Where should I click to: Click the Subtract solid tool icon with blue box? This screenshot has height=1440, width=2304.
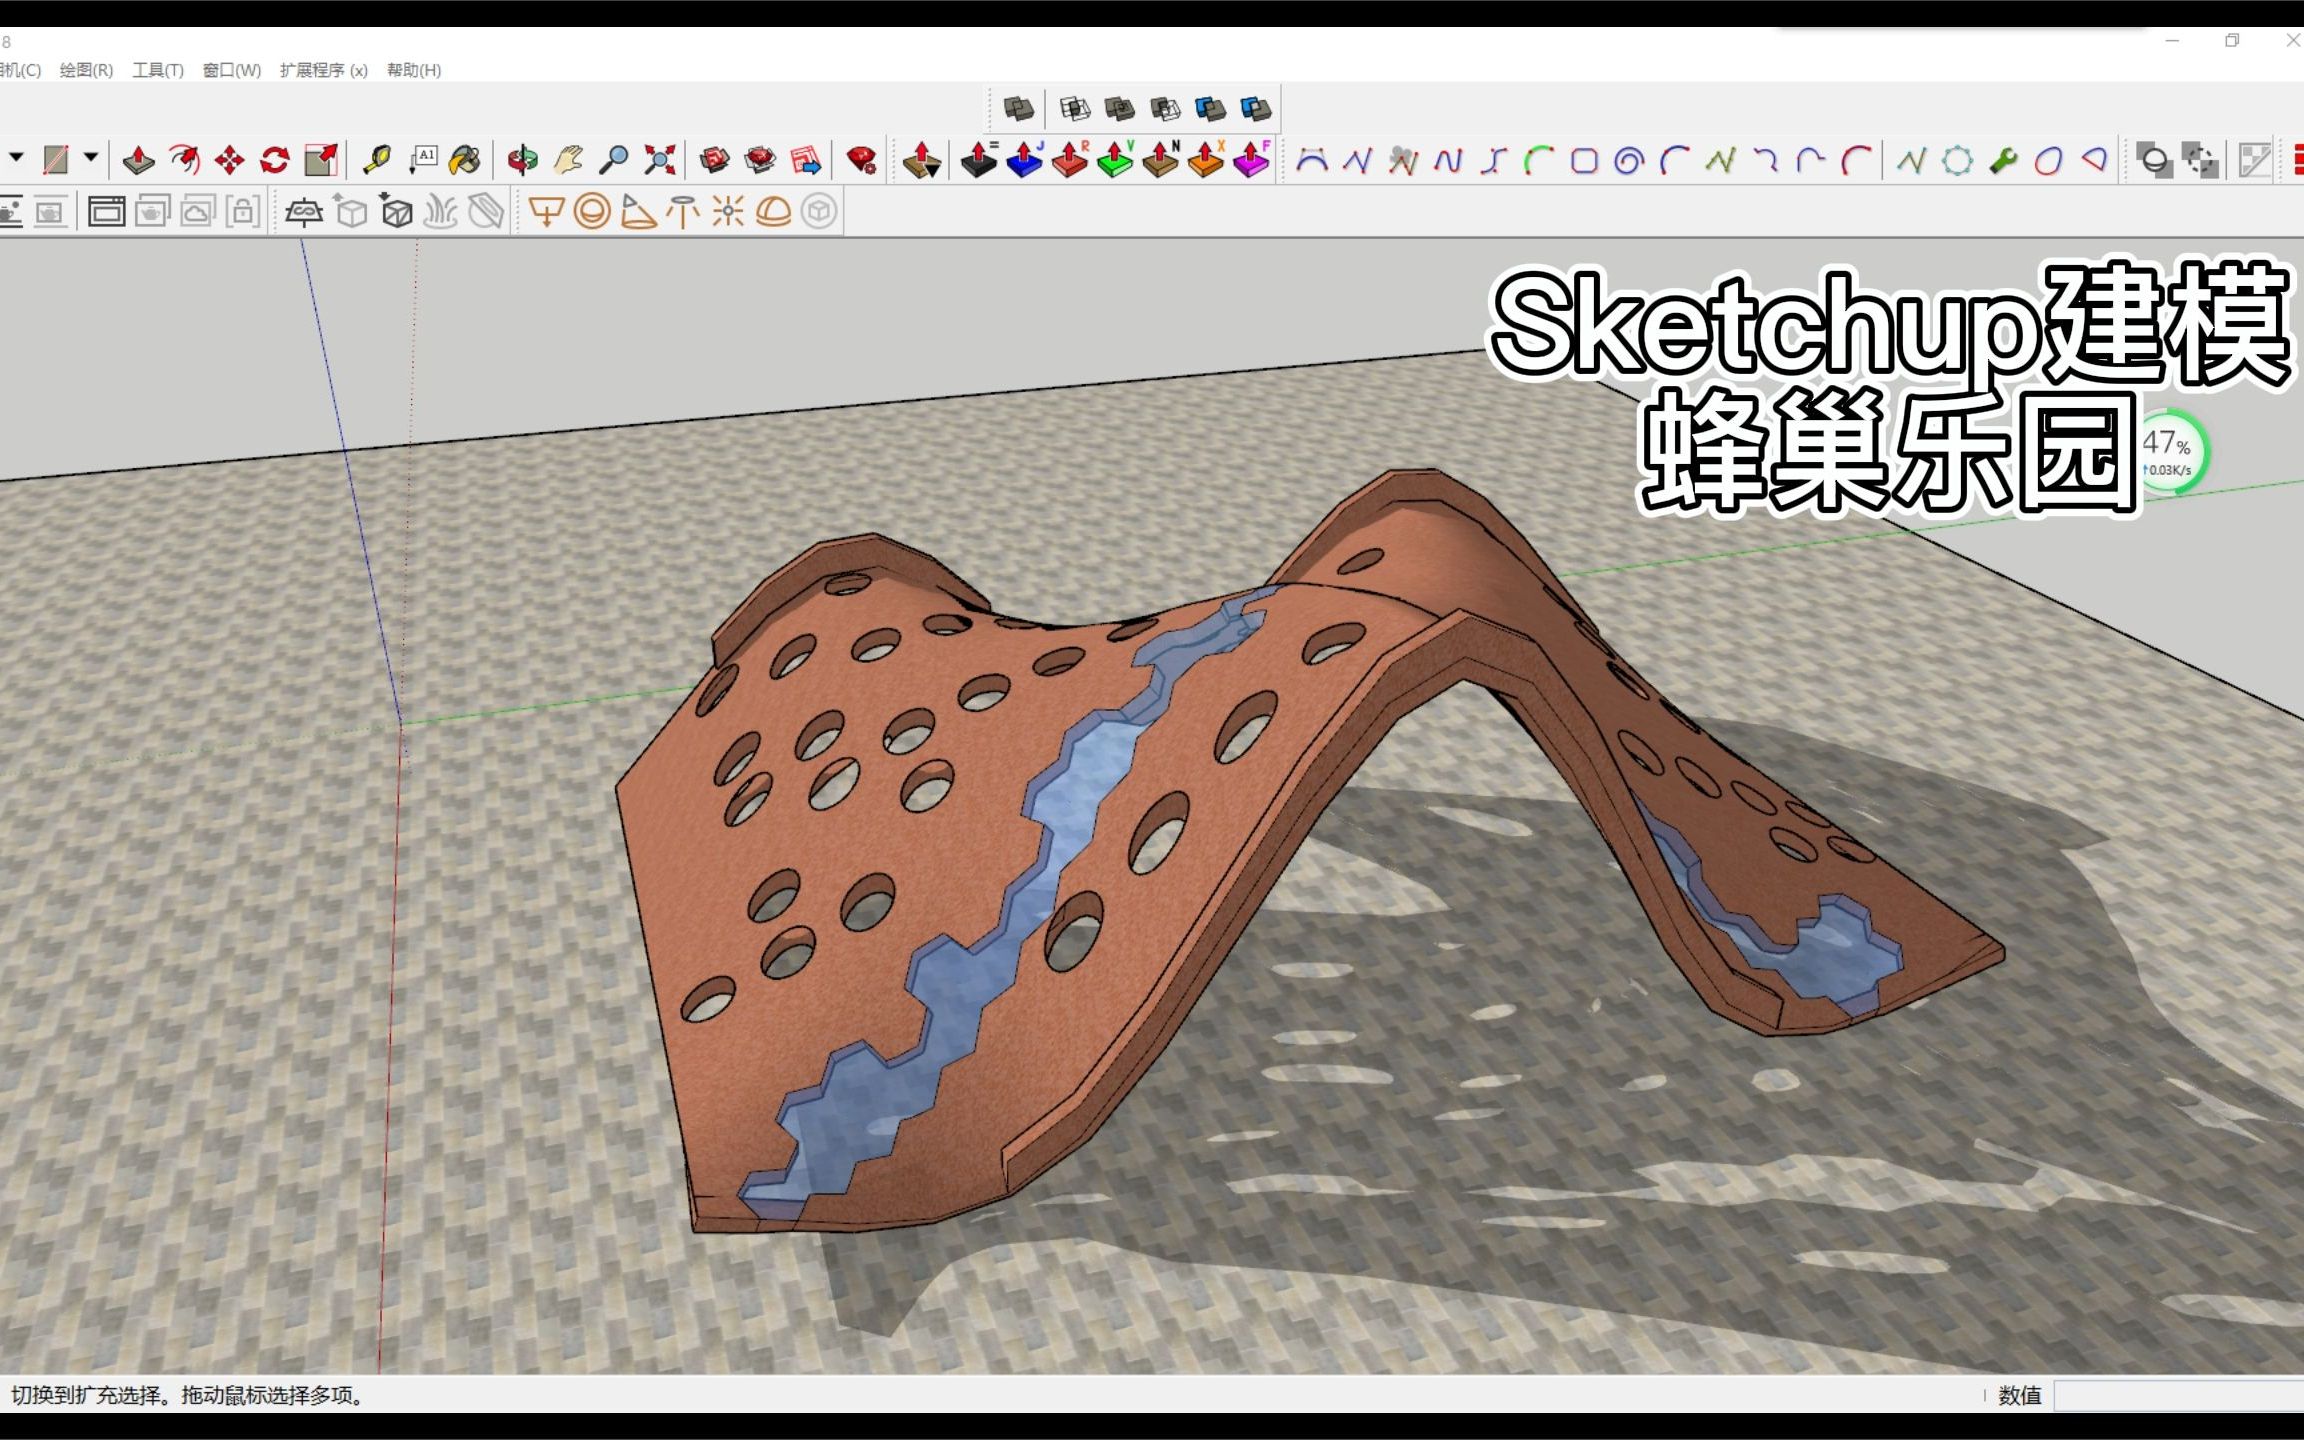(x=1211, y=108)
